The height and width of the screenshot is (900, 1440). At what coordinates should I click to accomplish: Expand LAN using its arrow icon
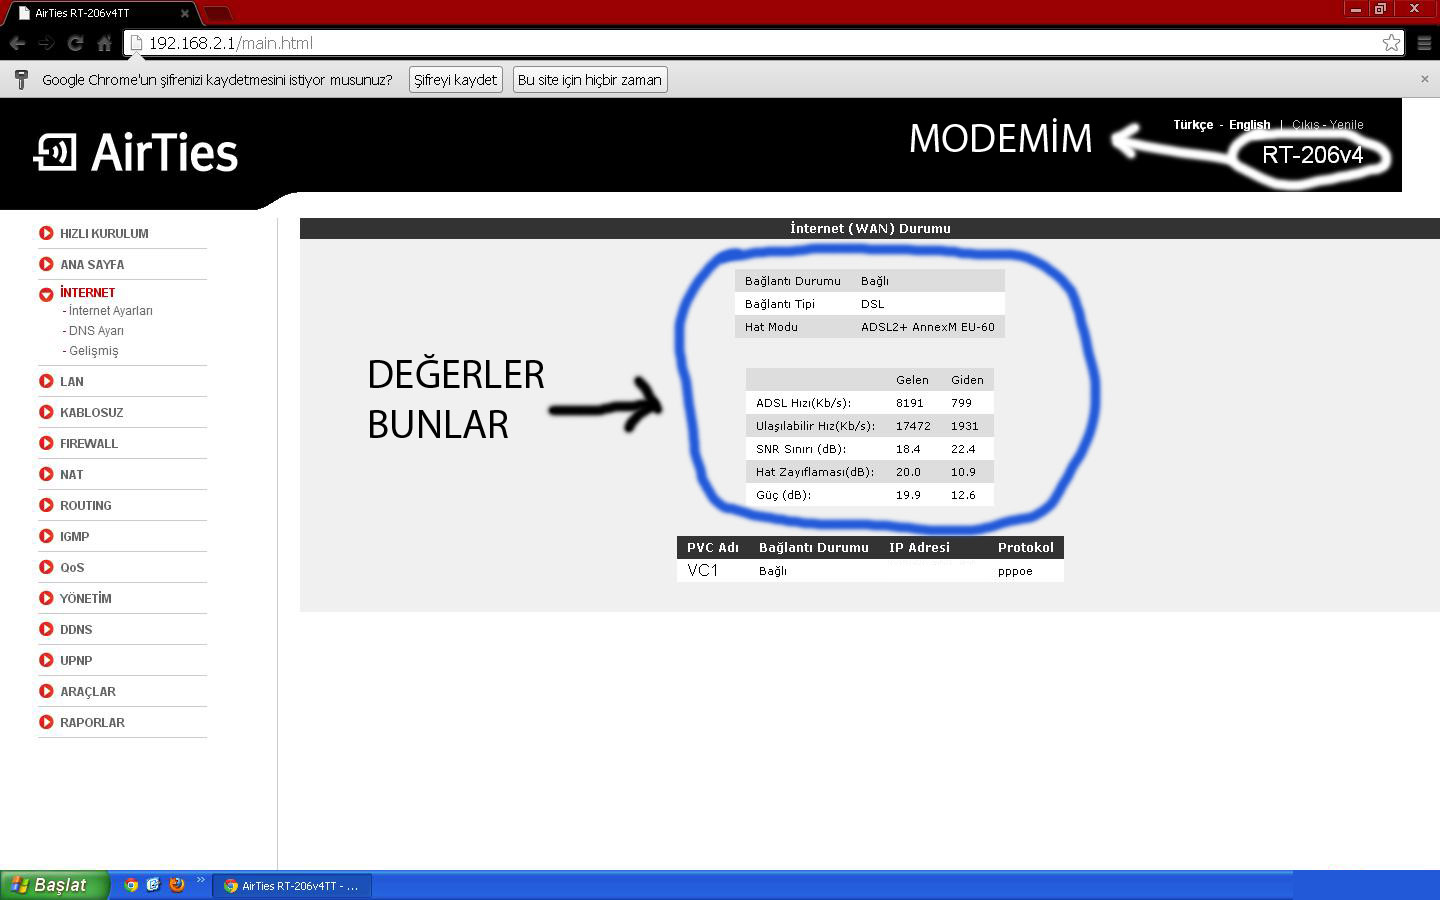coord(46,381)
